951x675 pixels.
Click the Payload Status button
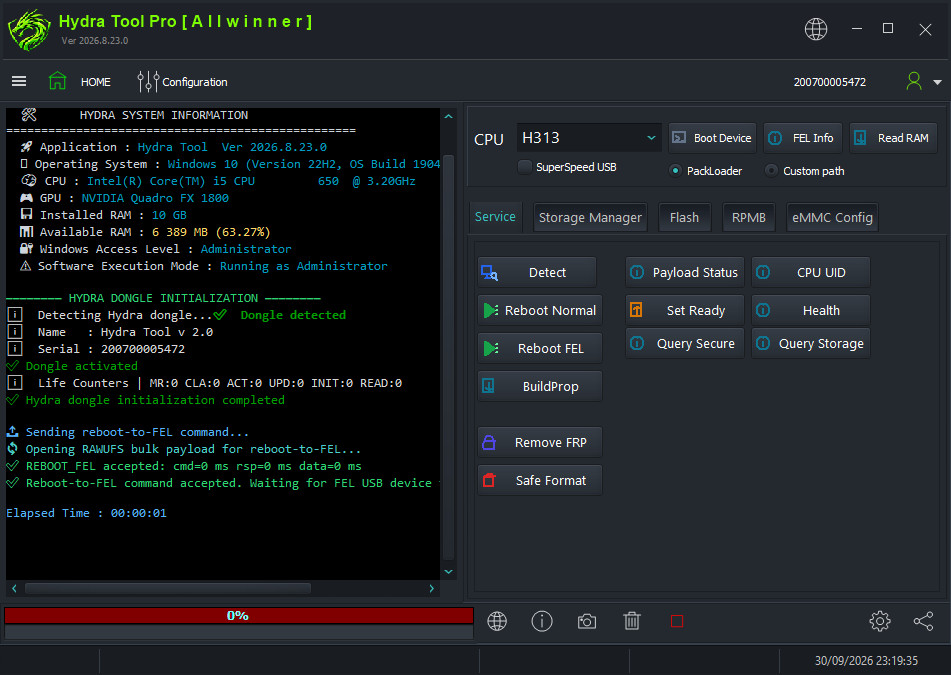tap(685, 272)
